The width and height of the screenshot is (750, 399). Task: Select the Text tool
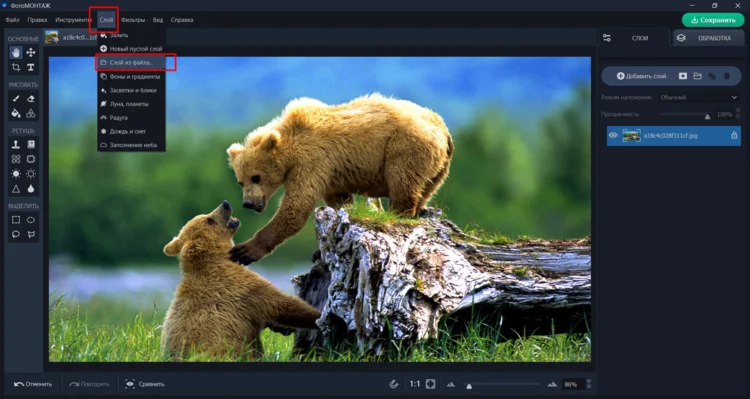pyautogui.click(x=31, y=67)
